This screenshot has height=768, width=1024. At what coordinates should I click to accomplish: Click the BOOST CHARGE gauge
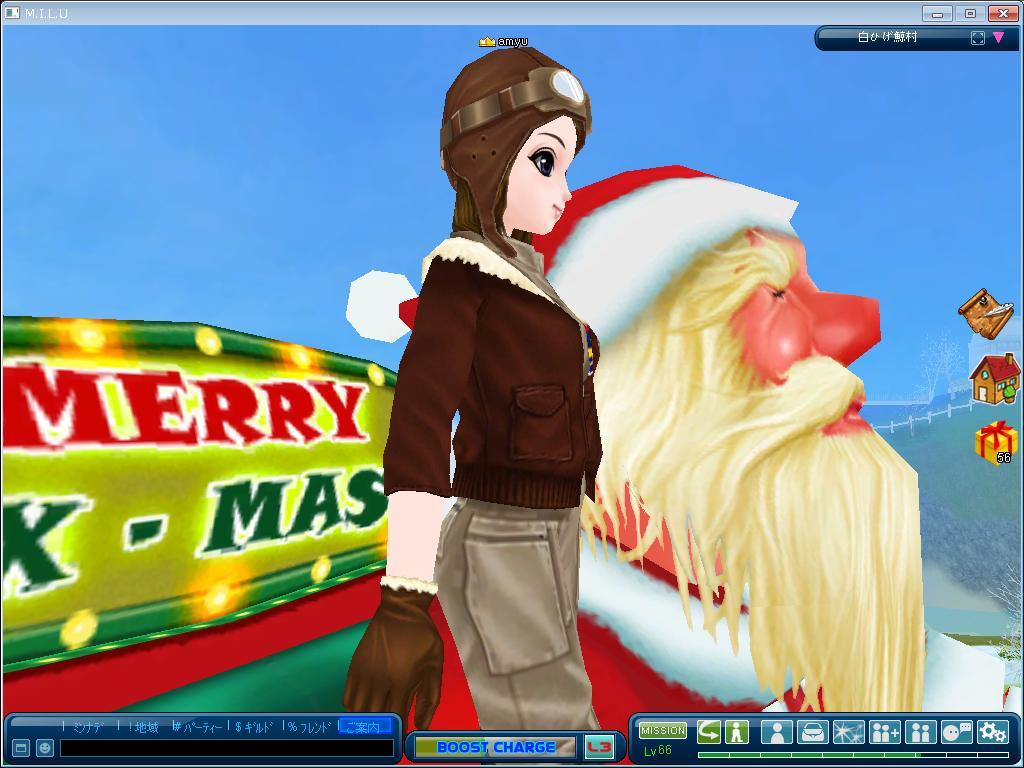[495, 747]
